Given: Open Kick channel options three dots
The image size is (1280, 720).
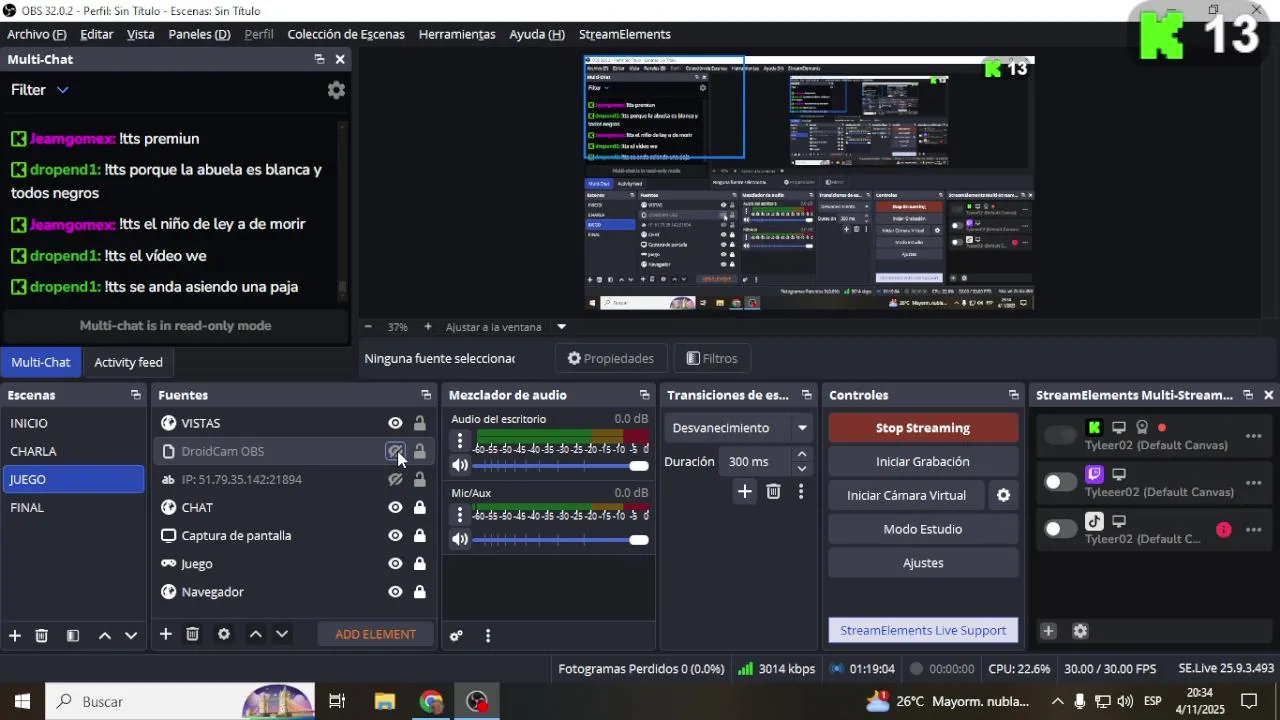Looking at the screenshot, I should (x=1253, y=436).
